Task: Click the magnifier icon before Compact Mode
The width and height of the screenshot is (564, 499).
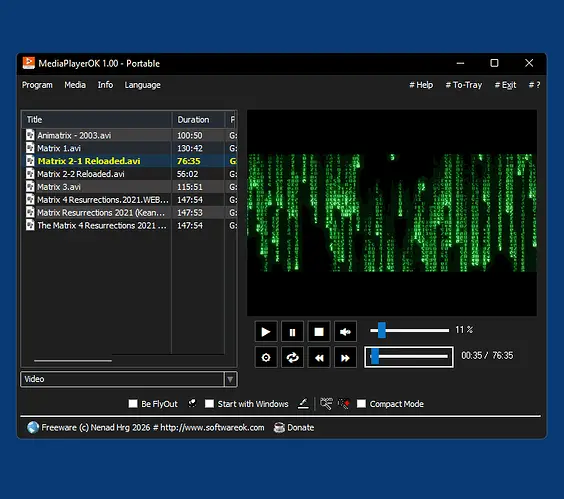Action: click(326, 404)
